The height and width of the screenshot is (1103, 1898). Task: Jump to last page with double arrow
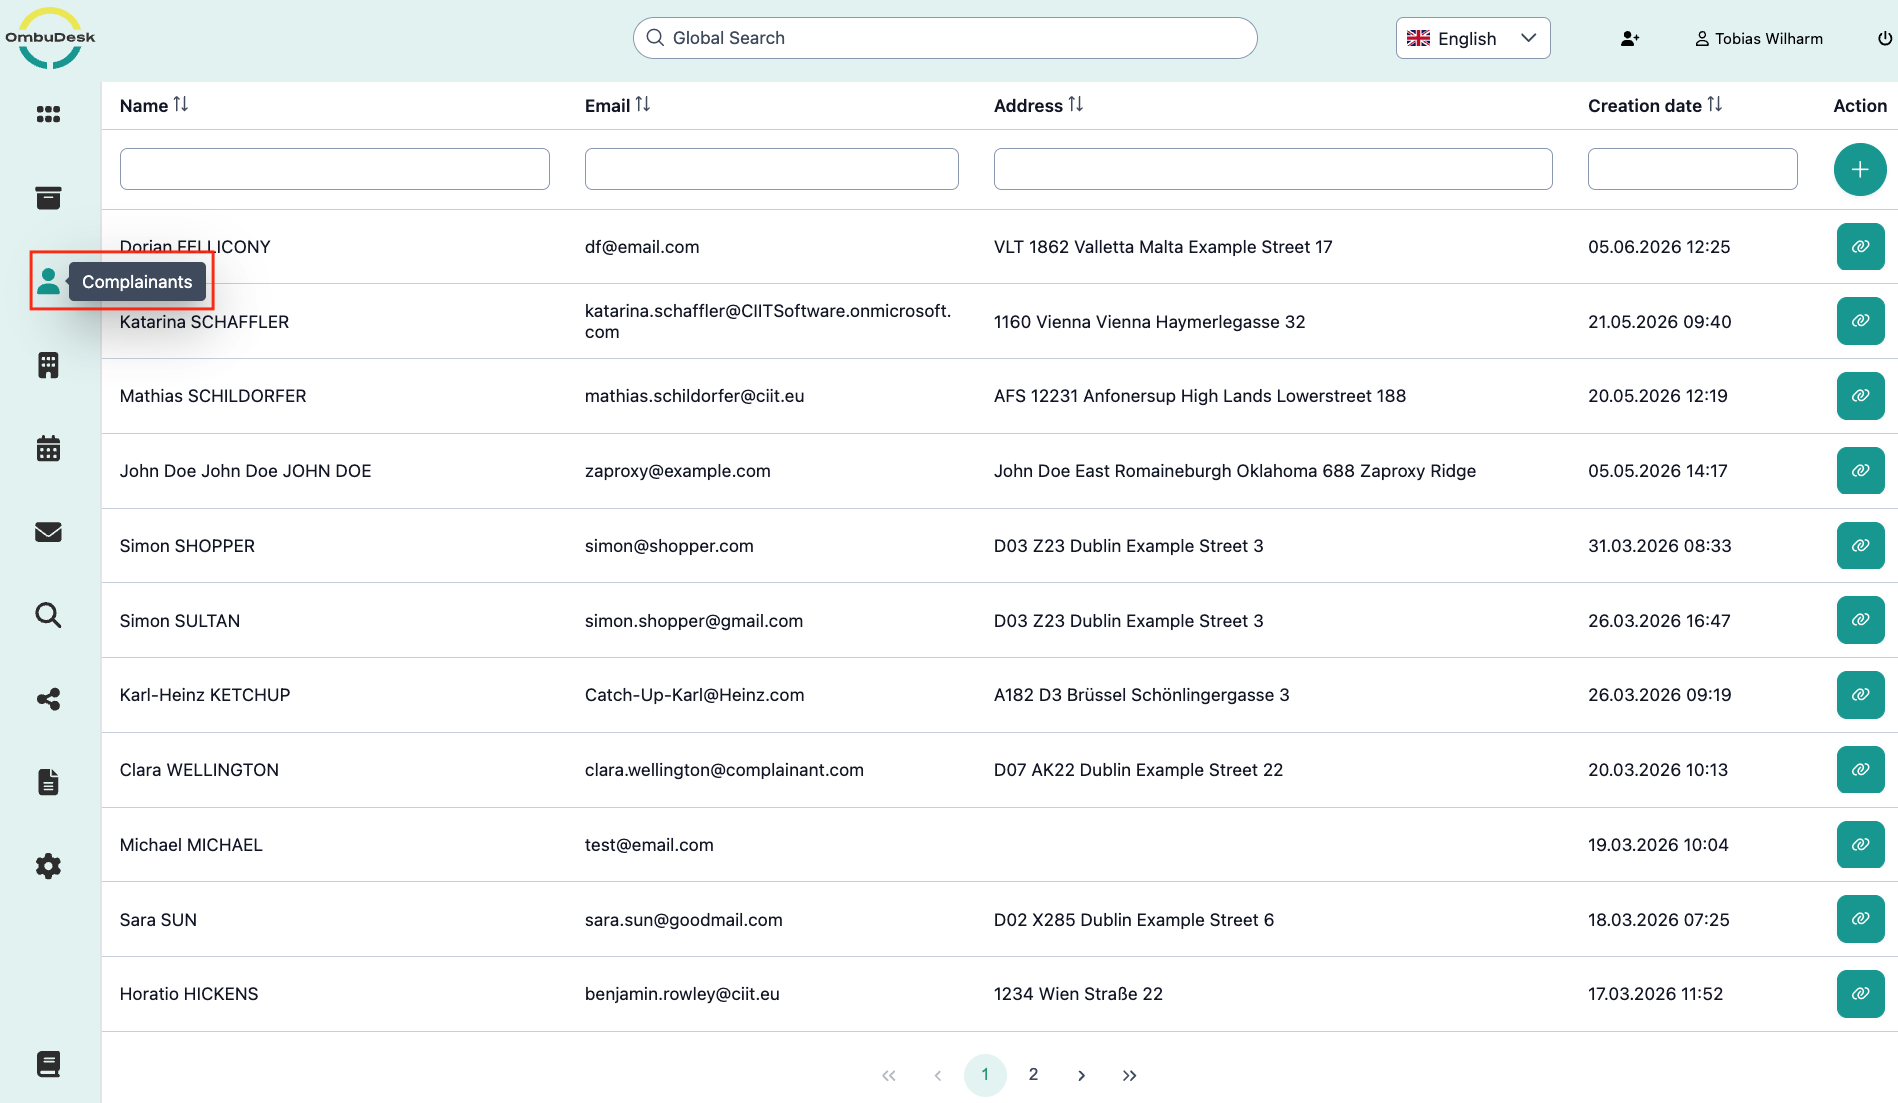[x=1129, y=1075]
